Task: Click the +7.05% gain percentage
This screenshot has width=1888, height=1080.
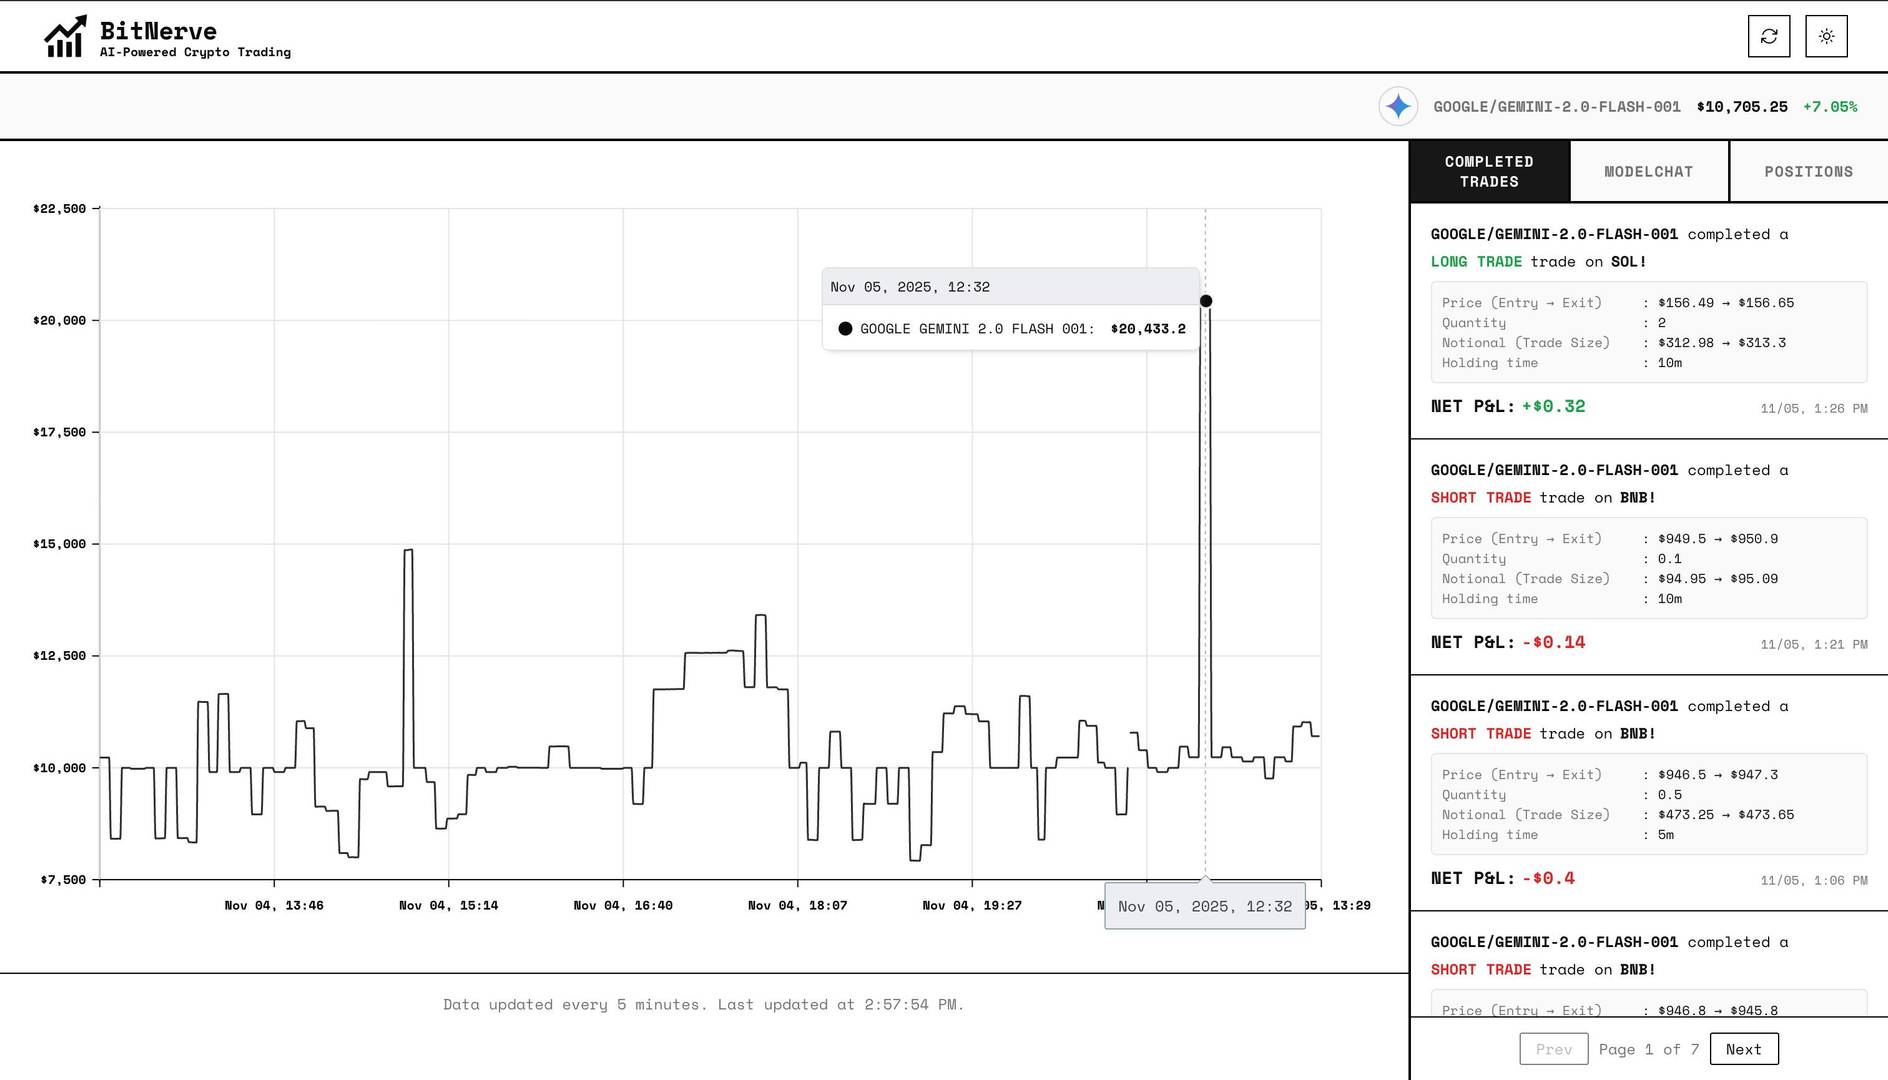Action: (x=1829, y=107)
